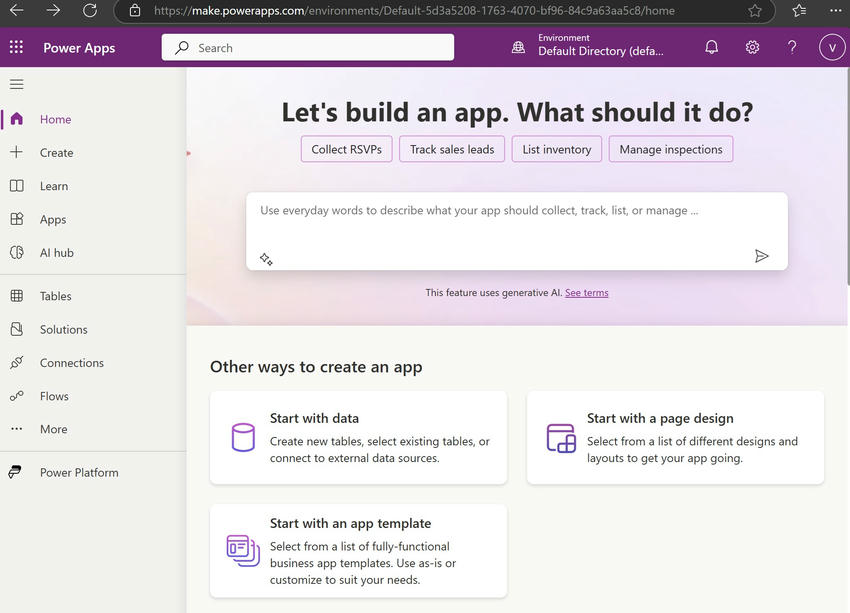Image resolution: width=850 pixels, height=613 pixels.
Task: View site information lock icon
Action: click(135, 10)
